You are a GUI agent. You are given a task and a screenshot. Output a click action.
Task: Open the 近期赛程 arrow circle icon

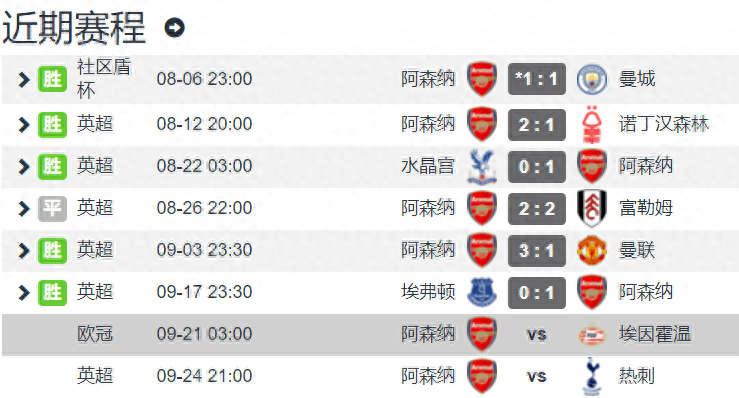174,27
